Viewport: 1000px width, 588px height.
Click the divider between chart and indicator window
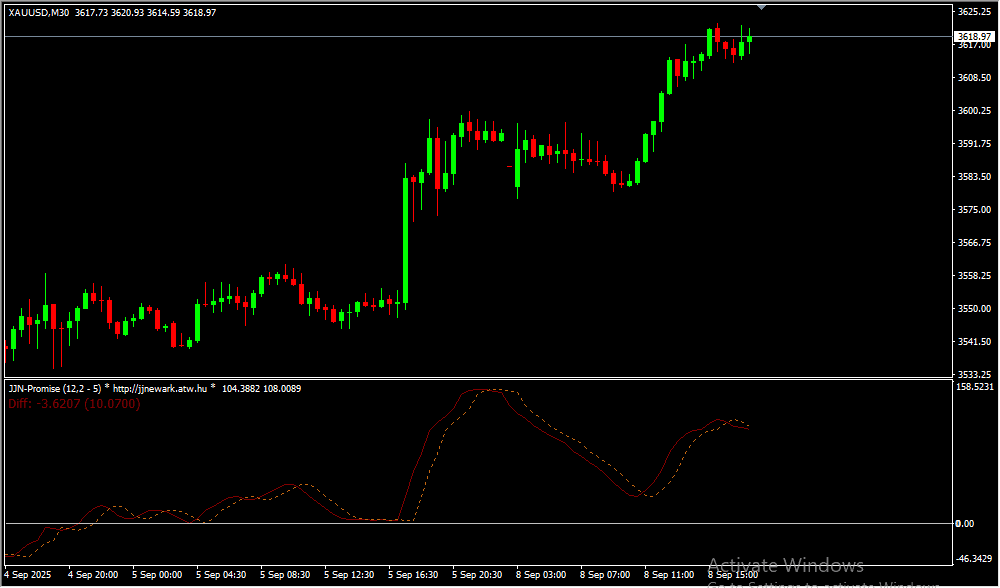click(x=475, y=378)
